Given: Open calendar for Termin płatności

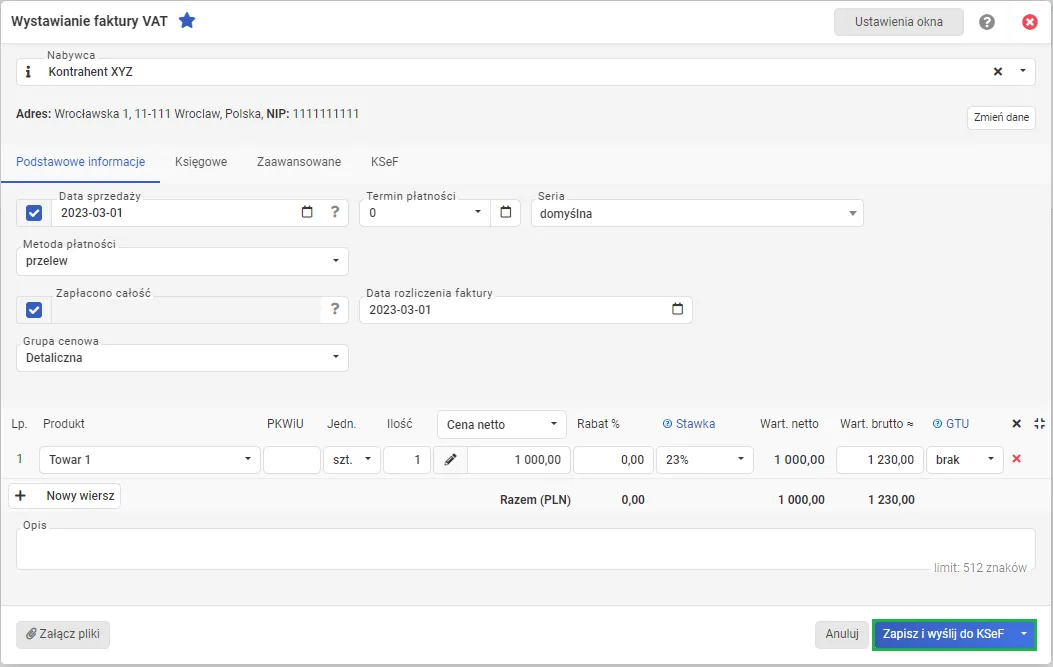Looking at the screenshot, I should [505, 212].
